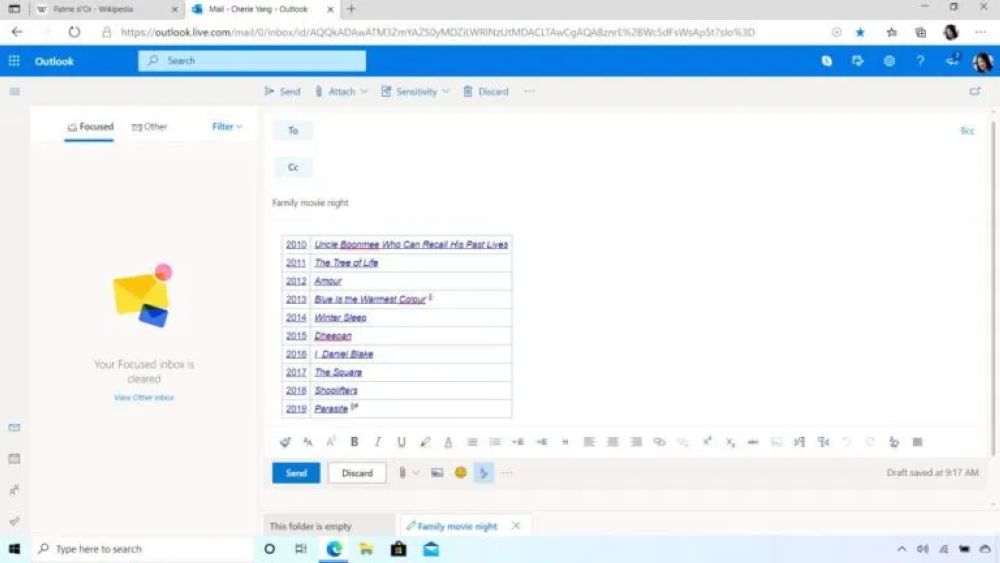Click the blue Send button
This screenshot has height=563, width=1000.
pos(296,473)
